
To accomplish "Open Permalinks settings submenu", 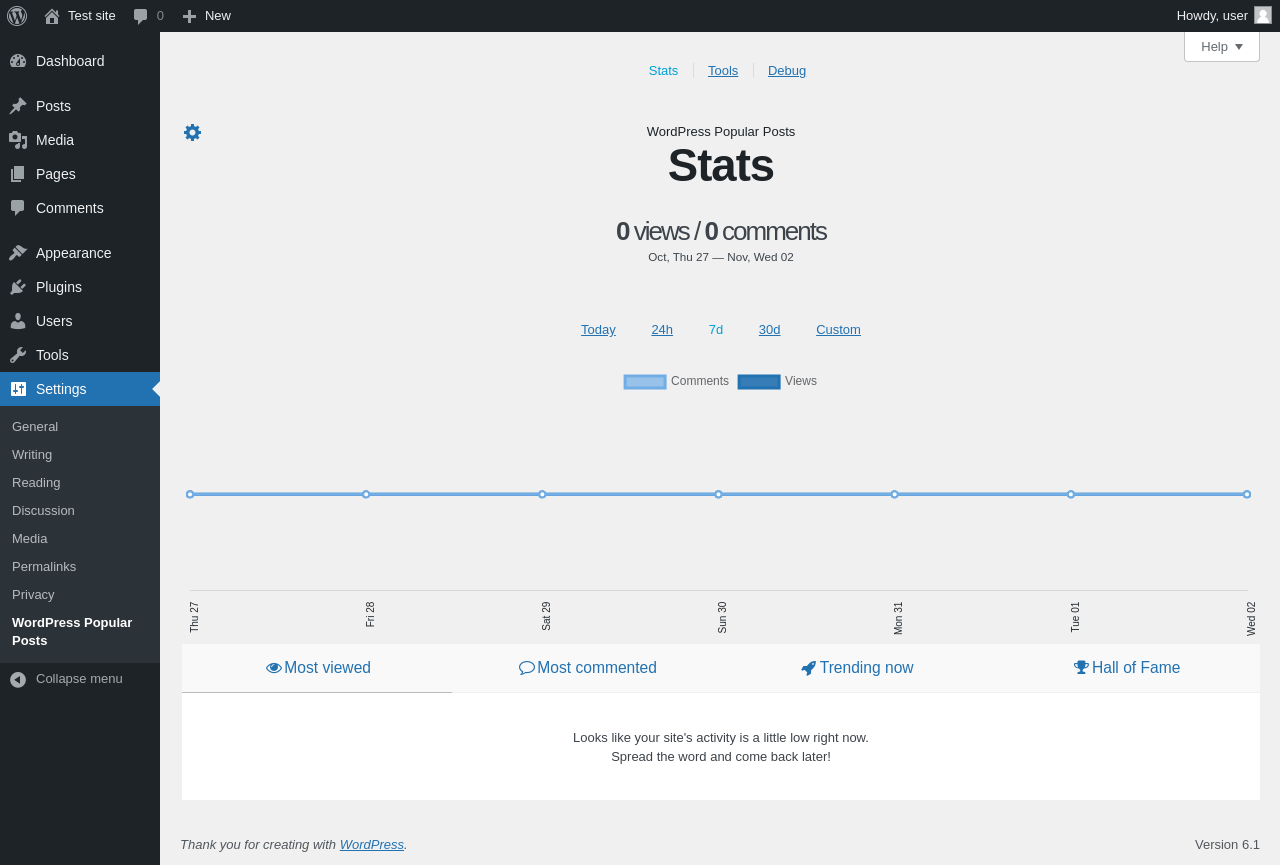I will [80, 567].
